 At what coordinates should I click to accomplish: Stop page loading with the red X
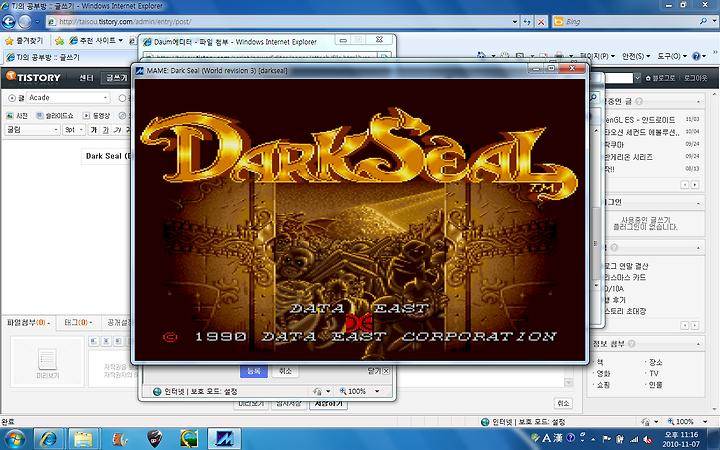point(541,22)
